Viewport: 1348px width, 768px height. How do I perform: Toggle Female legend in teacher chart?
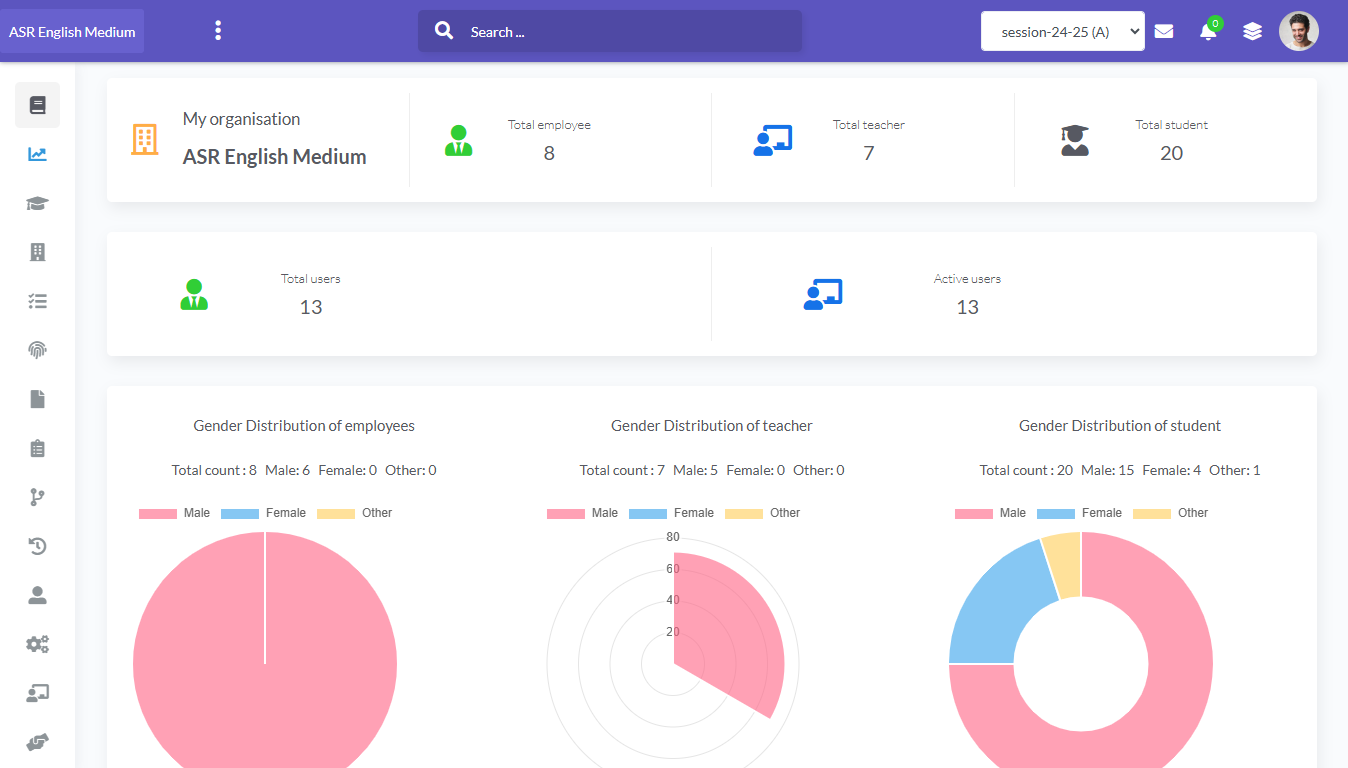[671, 513]
